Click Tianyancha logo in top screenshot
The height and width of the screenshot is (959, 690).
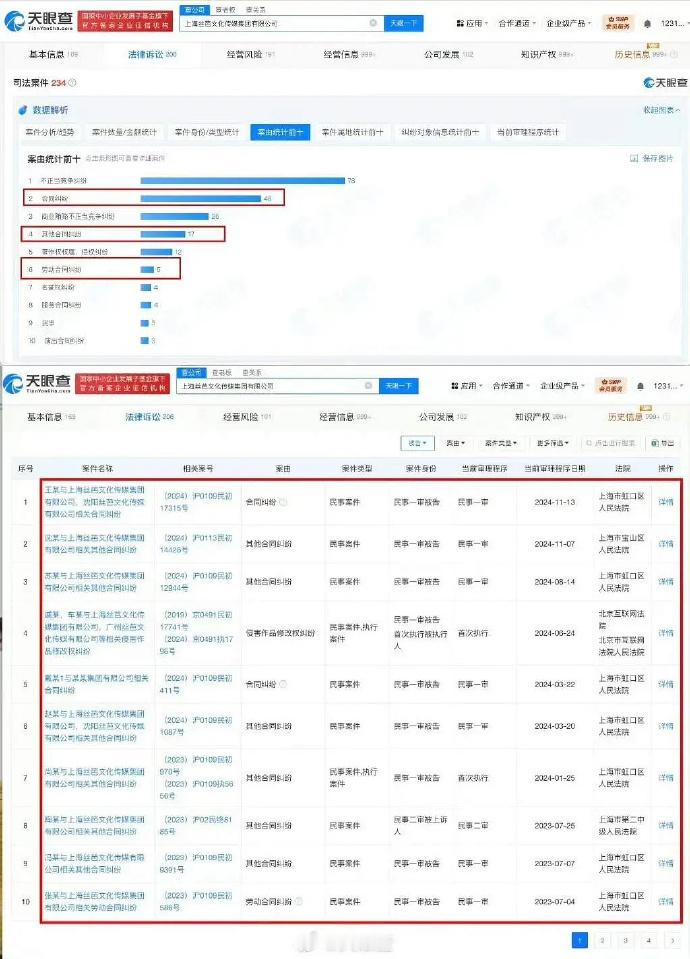coord(39,21)
